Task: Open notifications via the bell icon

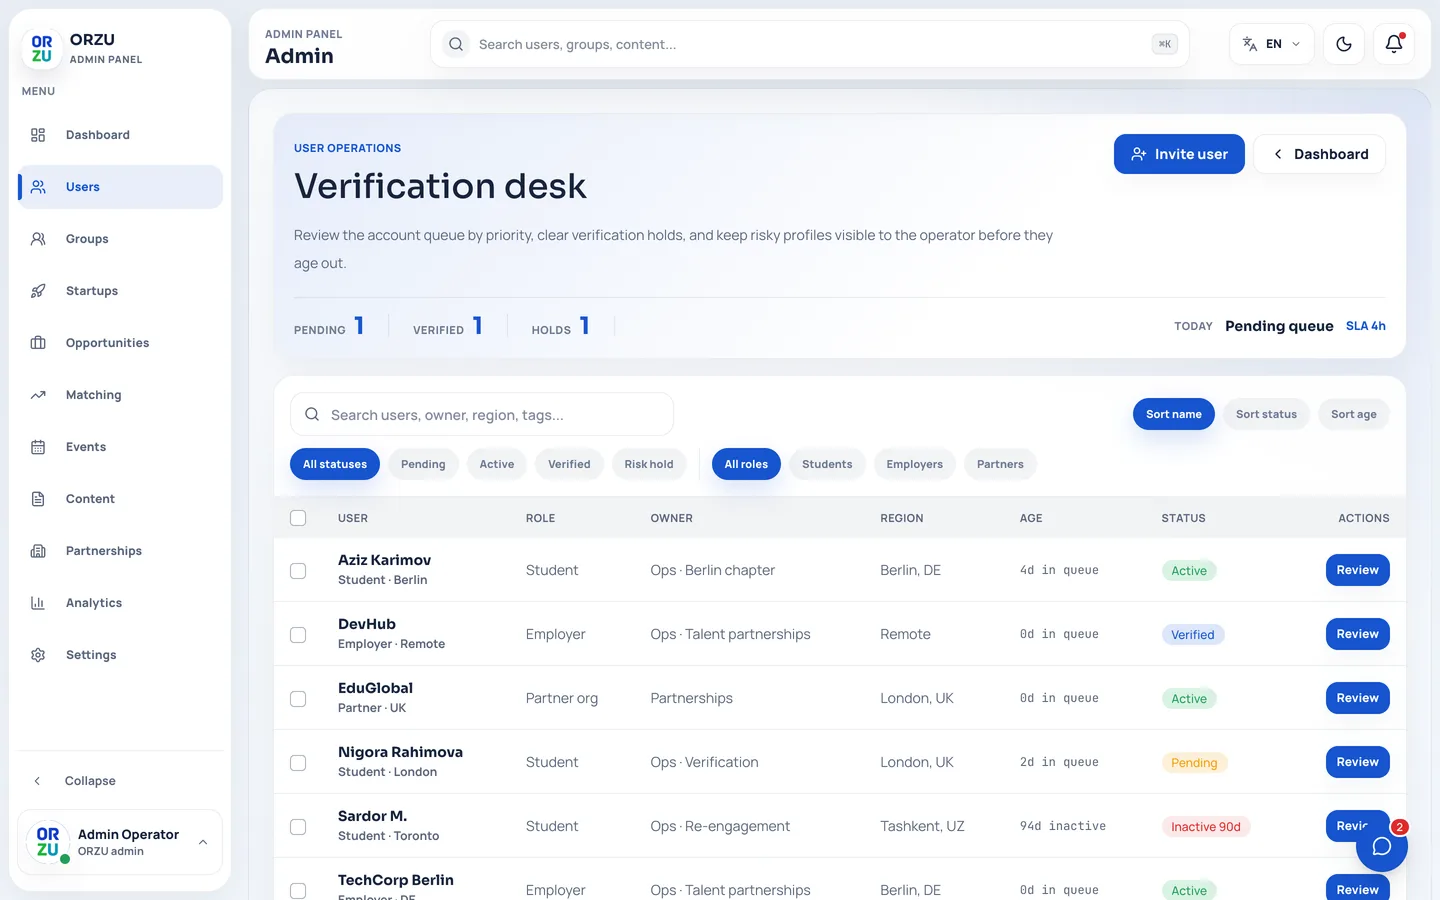Action: point(1394,44)
